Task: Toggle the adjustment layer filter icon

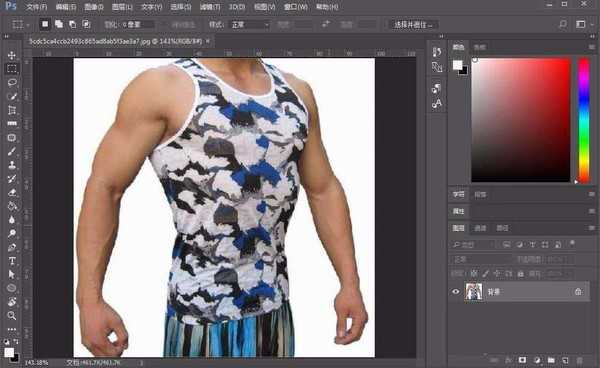Action: tap(520, 244)
